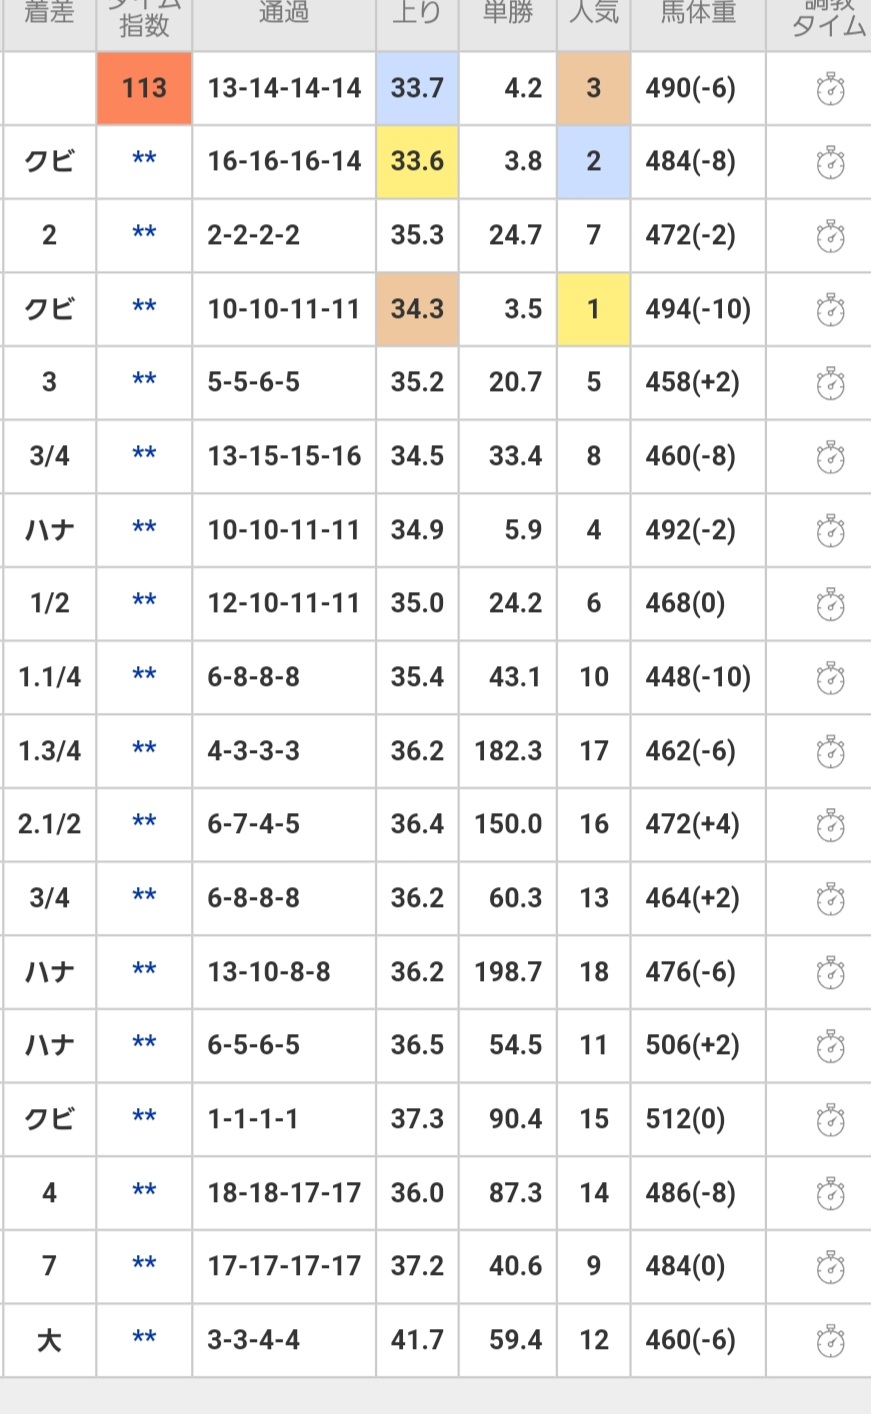The height and width of the screenshot is (1414, 871).
Task: Click stopwatch icon for 486(-8) row
Action: 830,1194
